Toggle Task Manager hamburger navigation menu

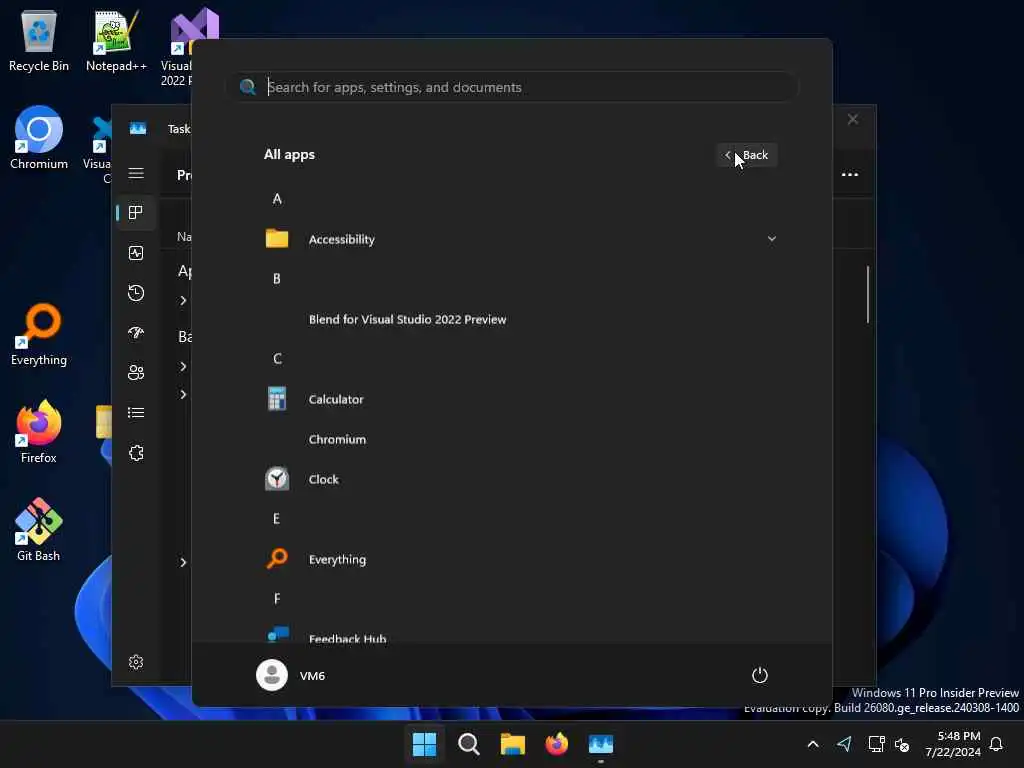pyautogui.click(x=136, y=173)
